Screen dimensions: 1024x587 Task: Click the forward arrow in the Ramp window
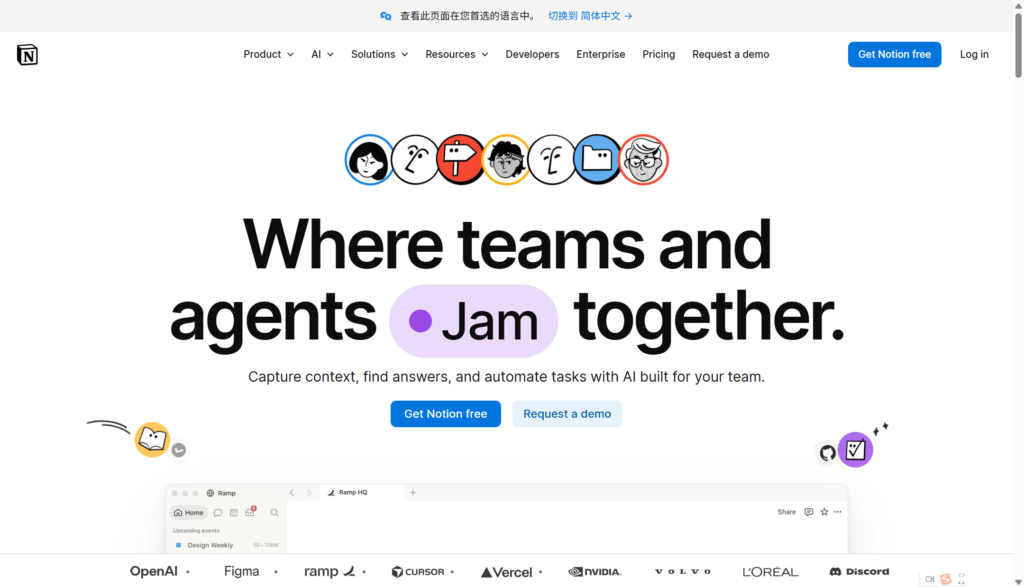309,492
